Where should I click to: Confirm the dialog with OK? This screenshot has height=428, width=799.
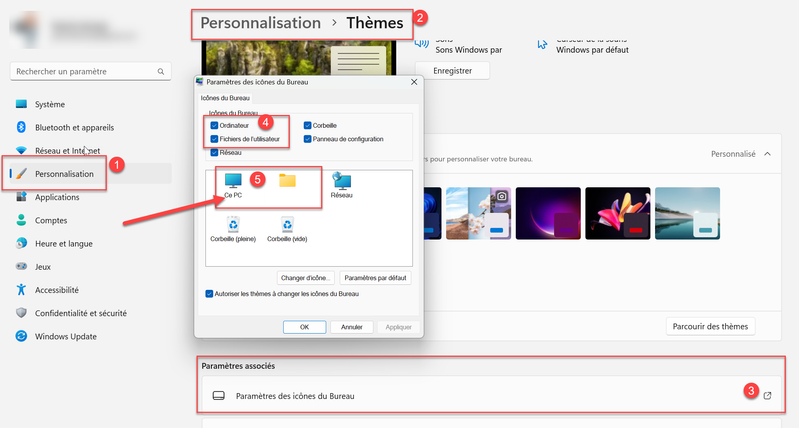coord(304,327)
